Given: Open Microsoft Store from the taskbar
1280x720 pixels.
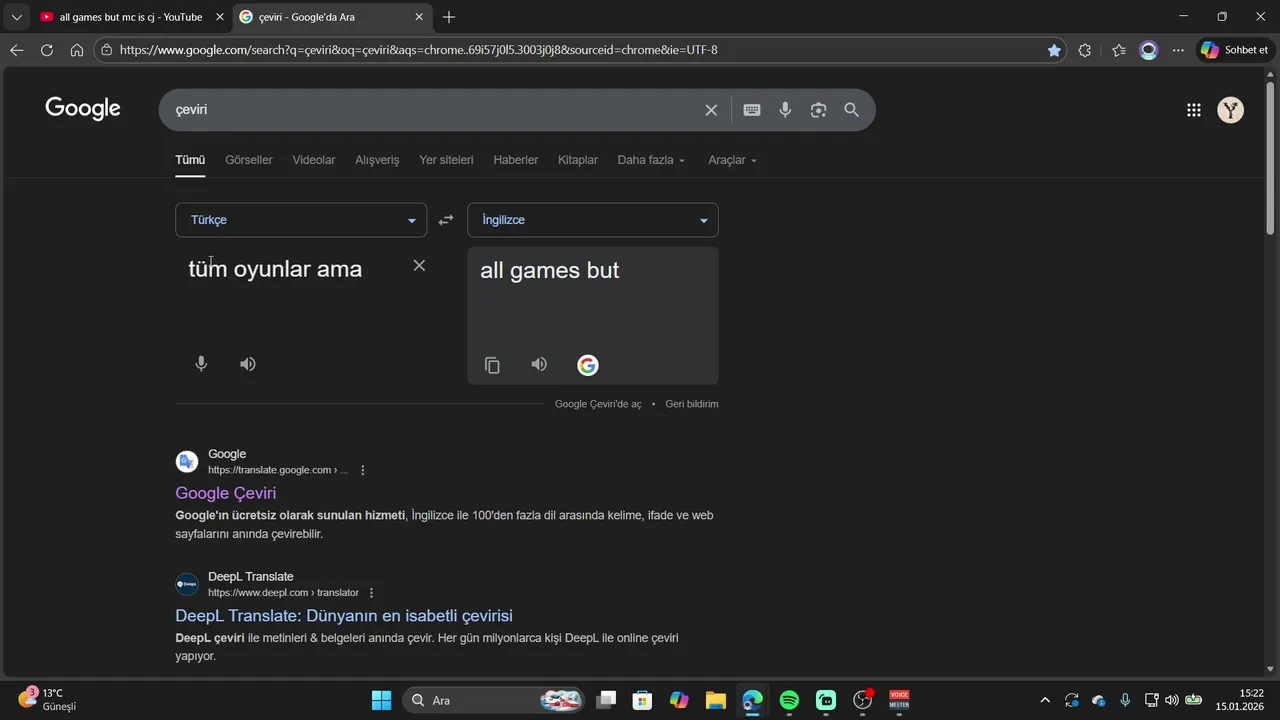Looking at the screenshot, I should [x=642, y=700].
